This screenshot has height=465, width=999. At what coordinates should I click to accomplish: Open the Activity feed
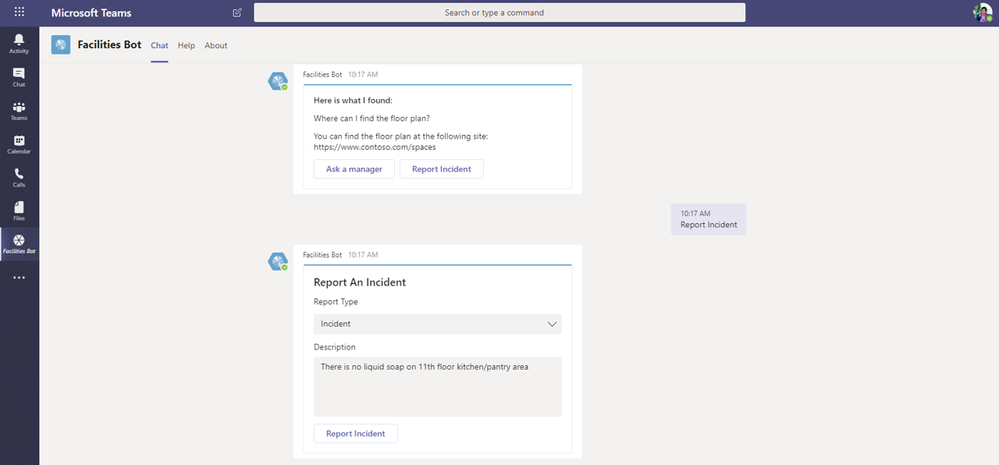(19, 43)
